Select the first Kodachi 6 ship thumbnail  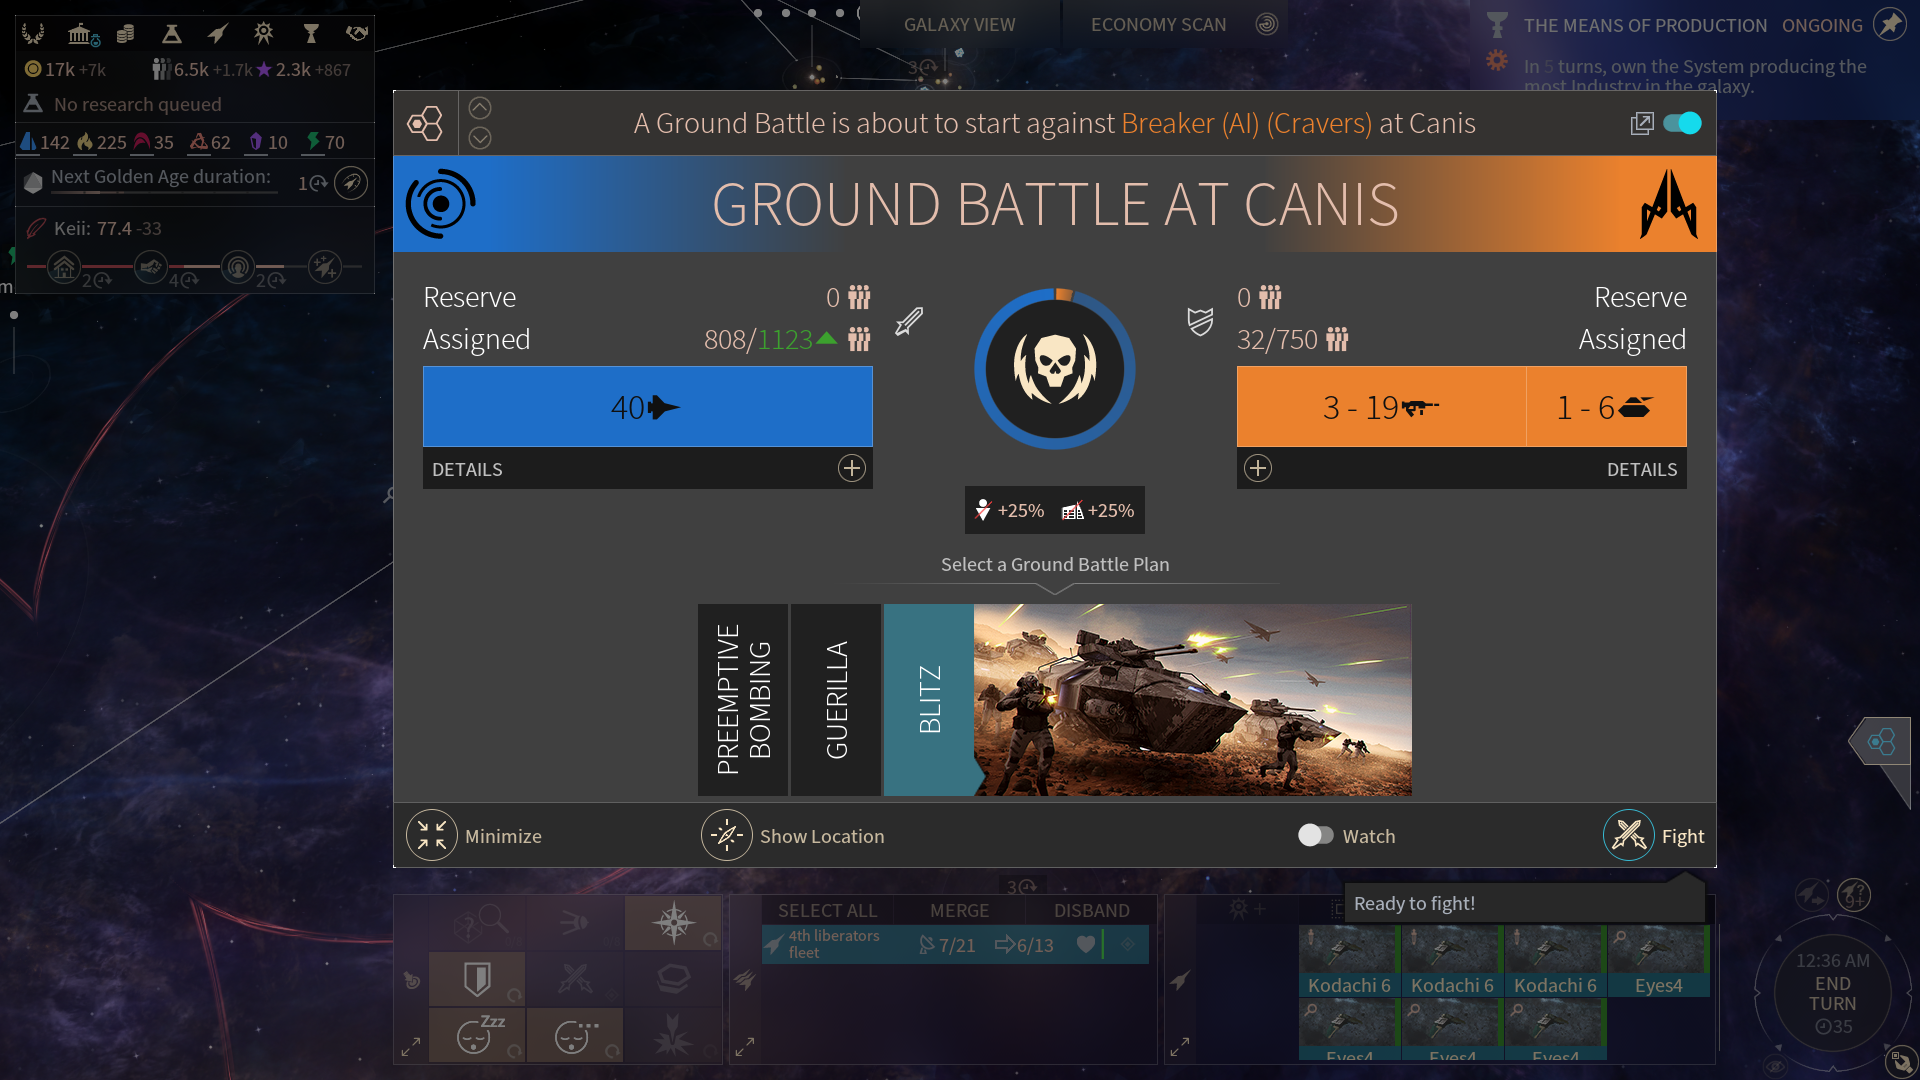[1348, 960]
